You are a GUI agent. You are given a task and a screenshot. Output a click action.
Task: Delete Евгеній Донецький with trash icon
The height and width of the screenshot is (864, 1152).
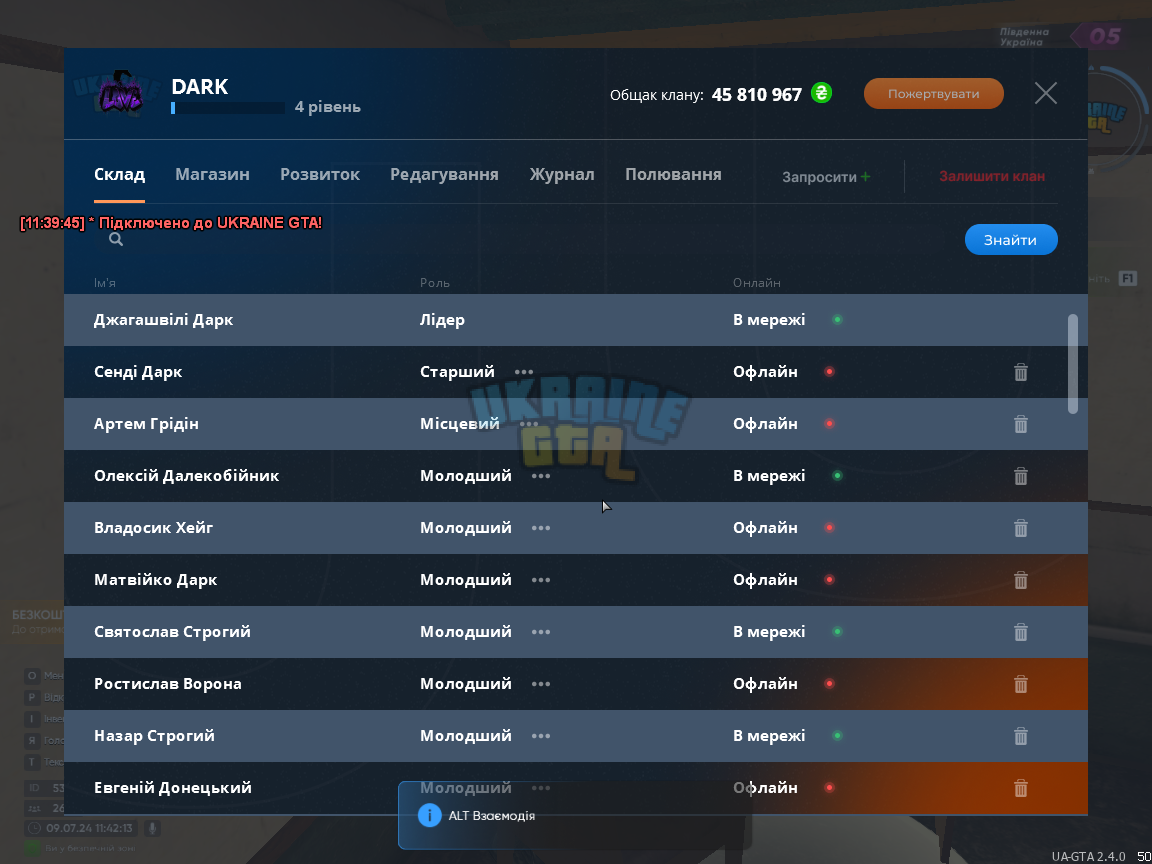click(1020, 788)
